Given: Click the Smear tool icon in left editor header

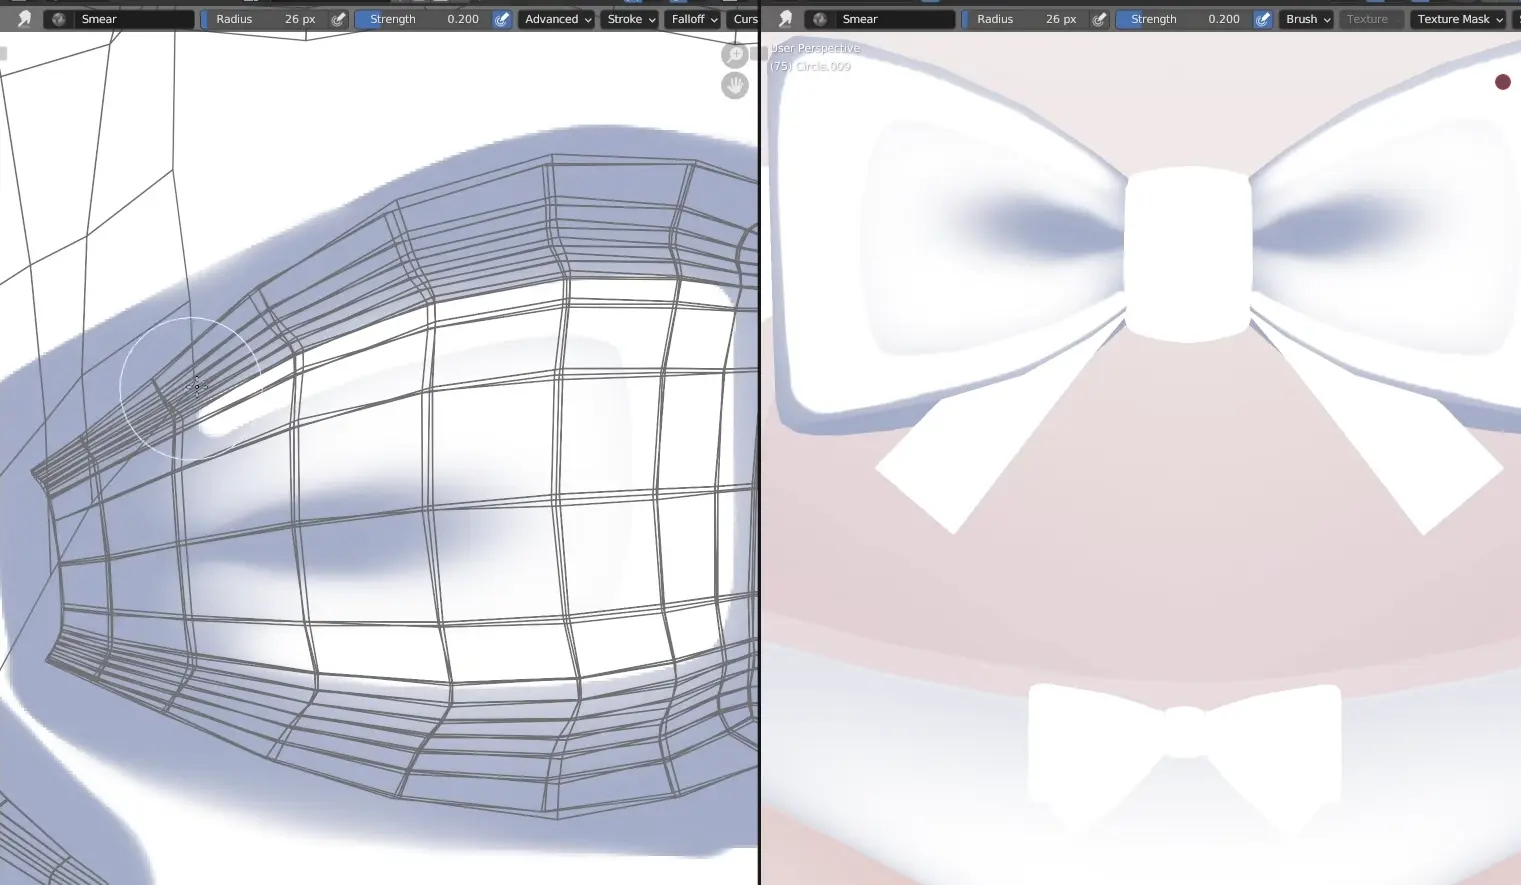Looking at the screenshot, I should click(24, 19).
